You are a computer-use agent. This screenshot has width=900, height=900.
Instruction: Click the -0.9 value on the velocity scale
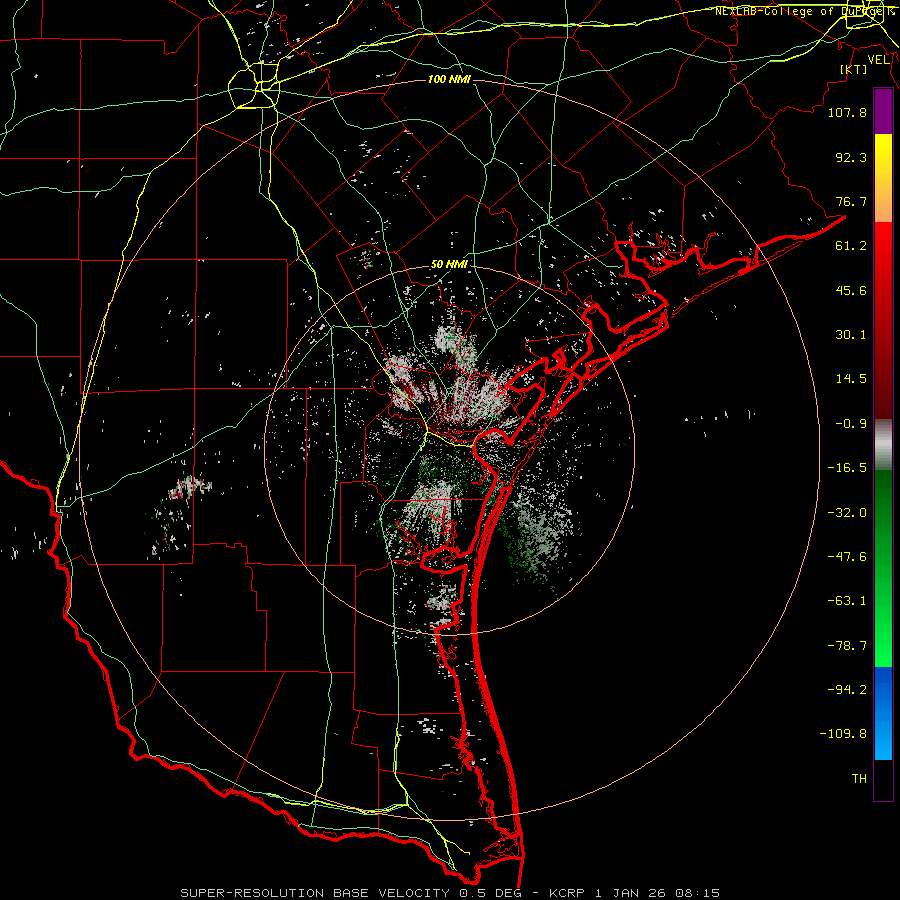pyautogui.click(x=851, y=424)
